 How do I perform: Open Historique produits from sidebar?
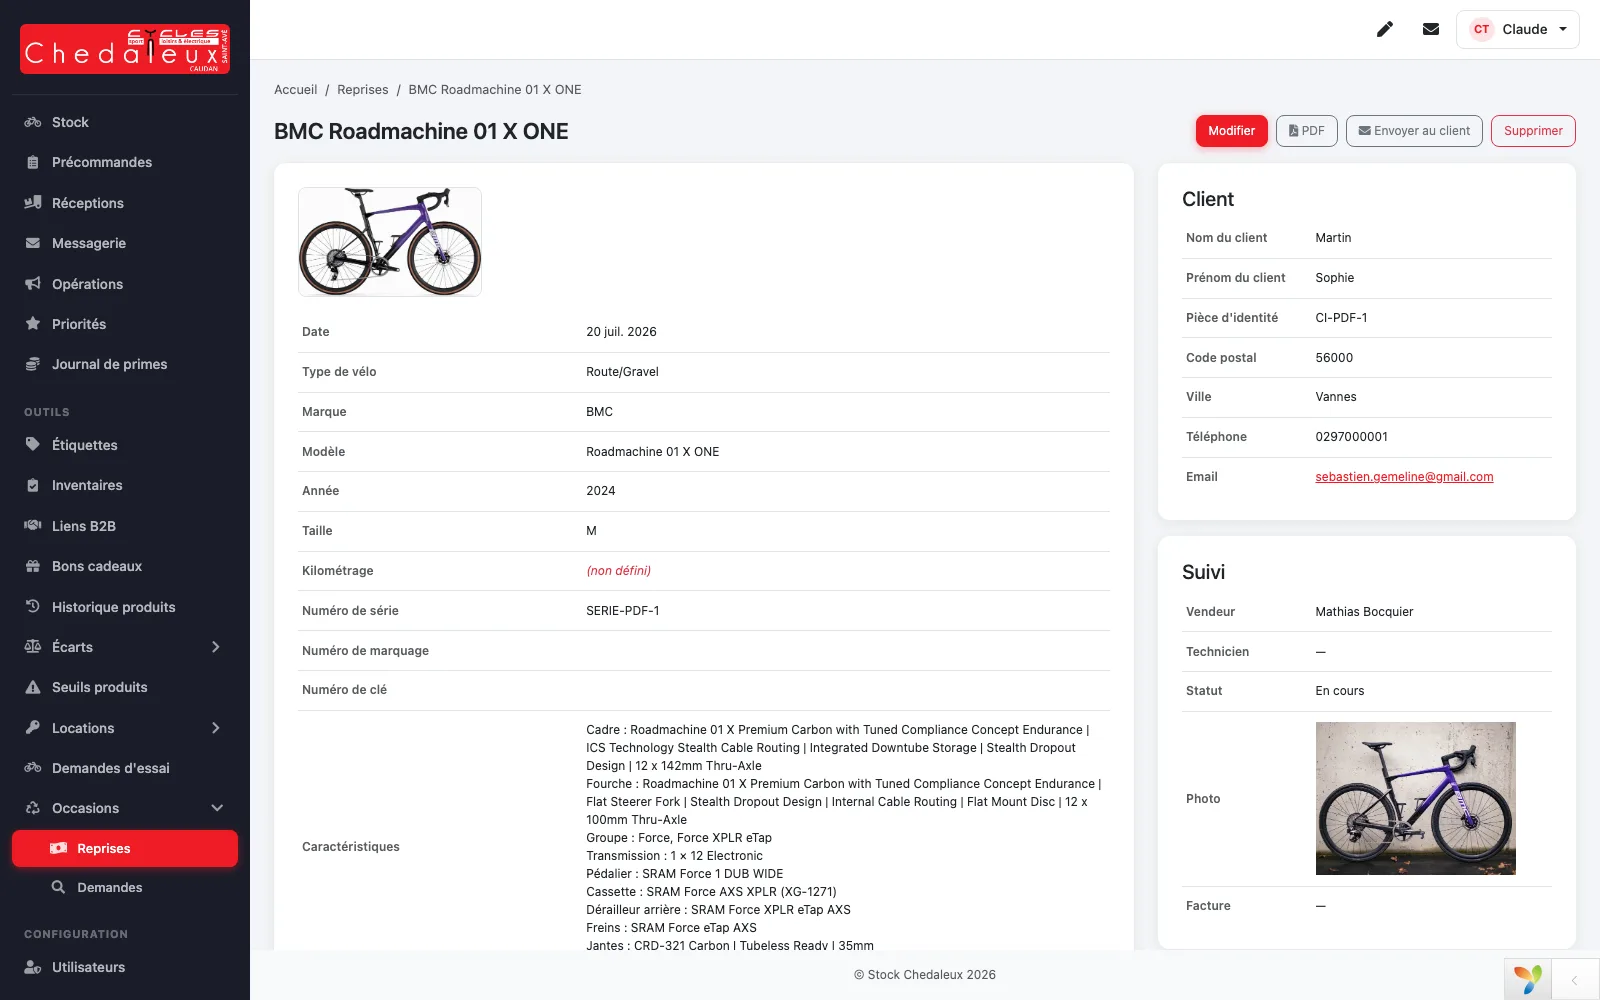coord(125,607)
